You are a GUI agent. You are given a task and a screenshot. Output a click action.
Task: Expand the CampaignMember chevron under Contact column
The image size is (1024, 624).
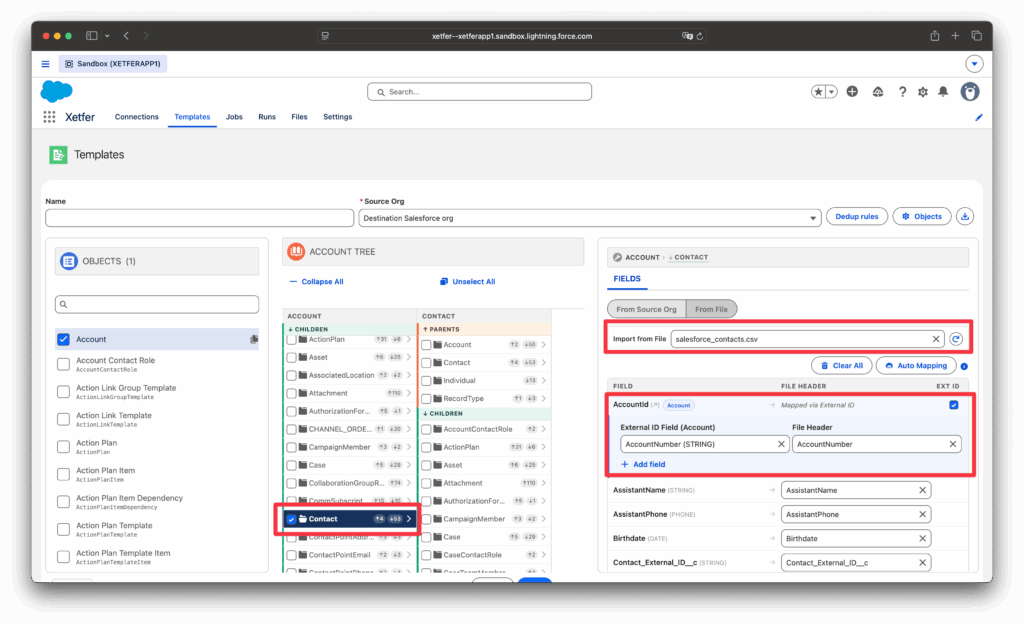[543, 519]
